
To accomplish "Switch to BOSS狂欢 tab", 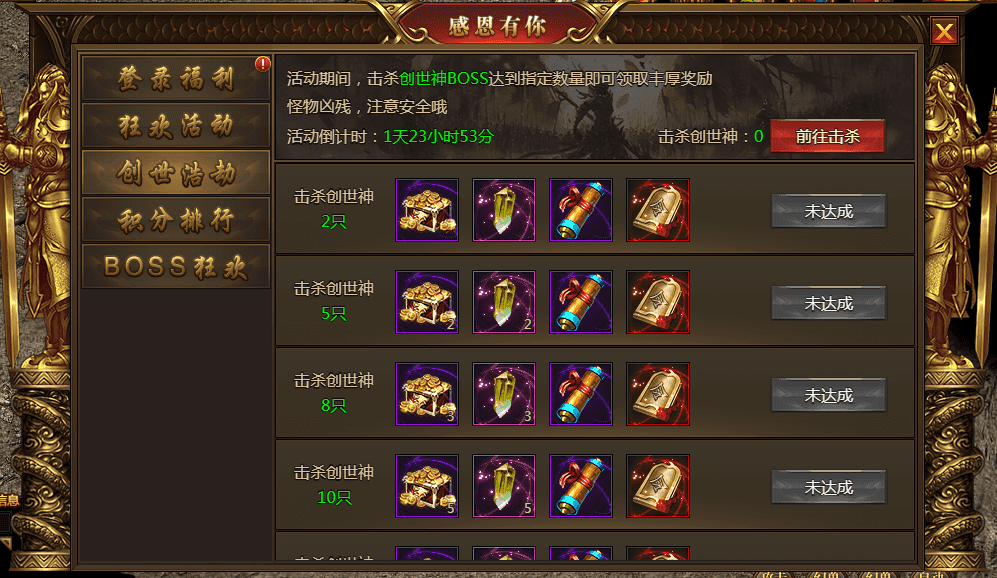I will click(x=176, y=267).
